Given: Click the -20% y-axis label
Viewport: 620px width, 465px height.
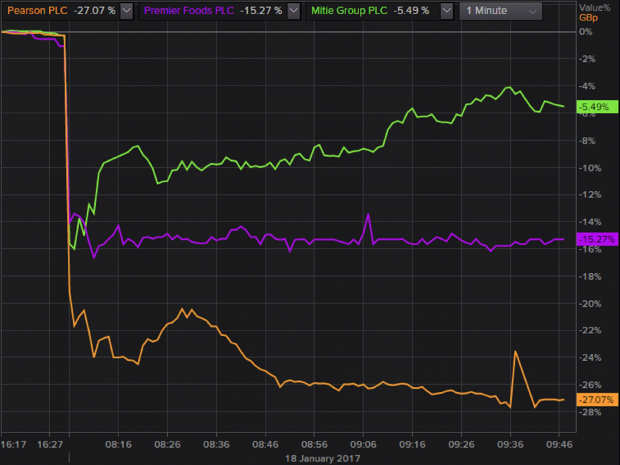Looking at the screenshot, I should pyautogui.click(x=589, y=303).
